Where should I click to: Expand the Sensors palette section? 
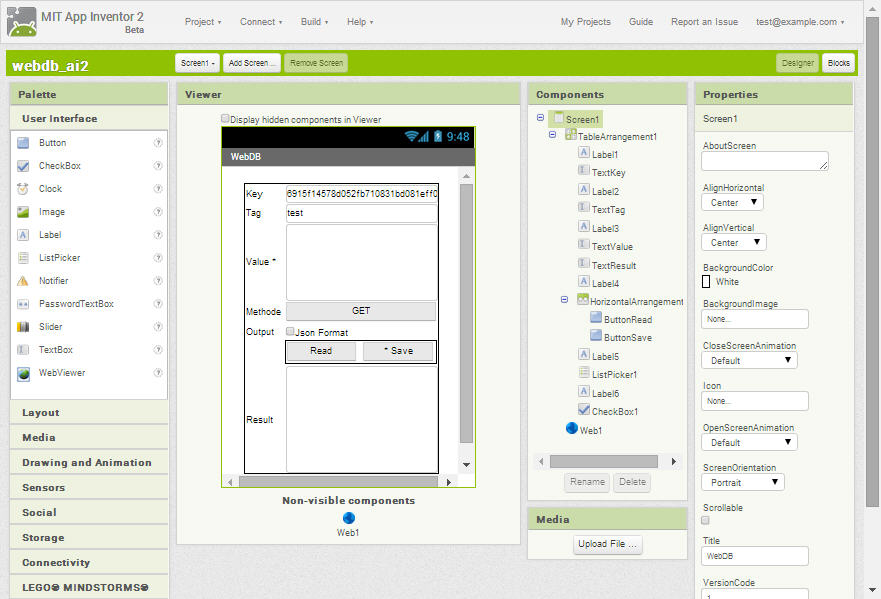point(89,488)
